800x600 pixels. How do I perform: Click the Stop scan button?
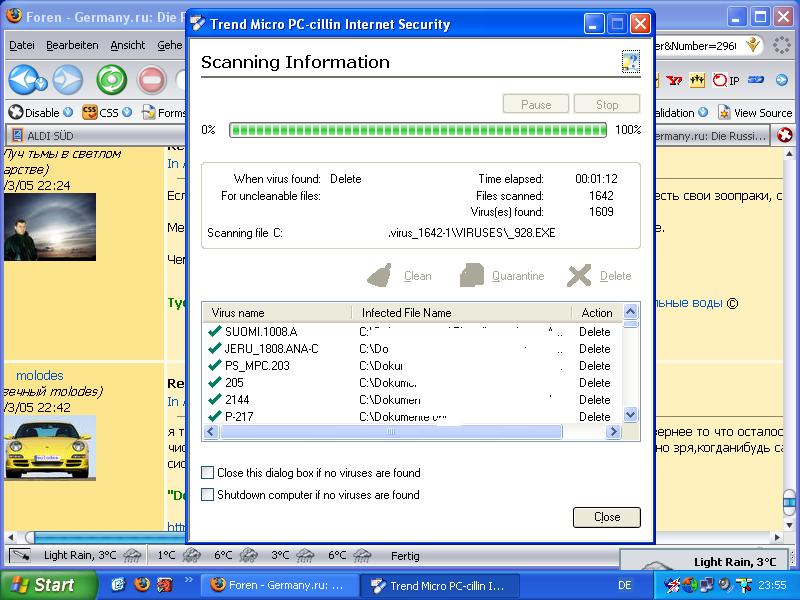click(607, 104)
